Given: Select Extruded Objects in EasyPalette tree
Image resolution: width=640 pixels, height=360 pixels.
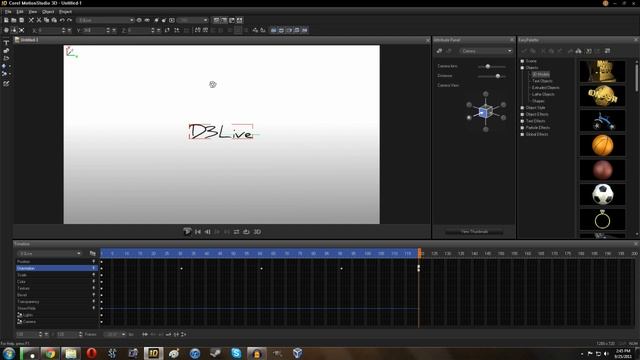Looking at the screenshot, I should point(546,88).
